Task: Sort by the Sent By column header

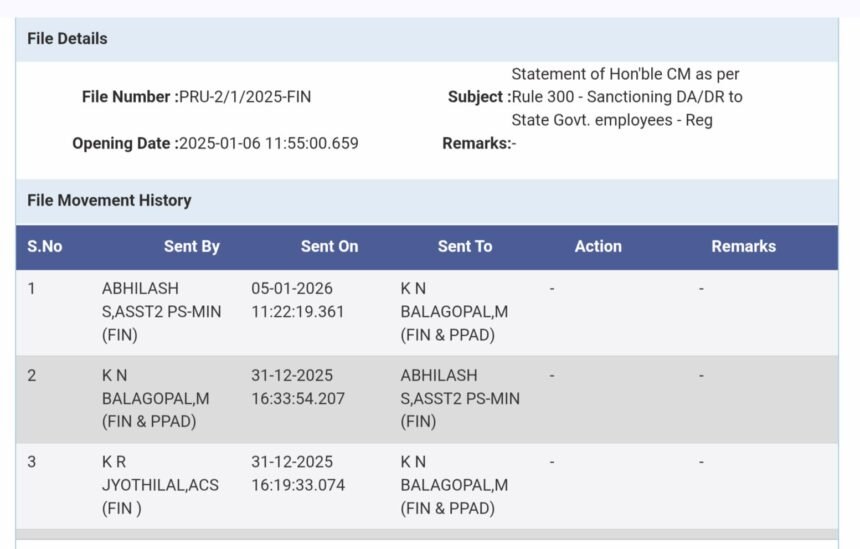Action: click(x=192, y=246)
